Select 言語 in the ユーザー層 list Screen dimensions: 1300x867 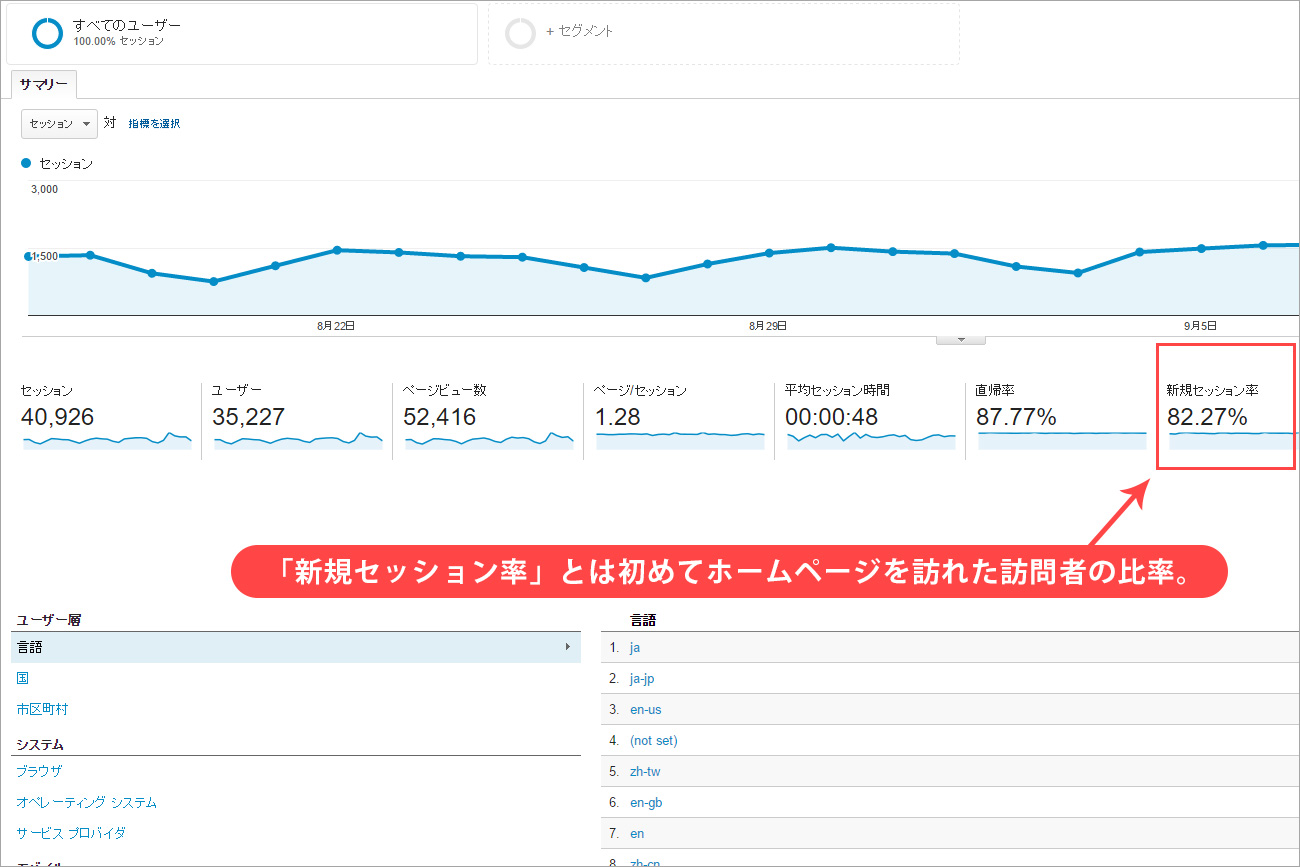pyautogui.click(x=296, y=647)
